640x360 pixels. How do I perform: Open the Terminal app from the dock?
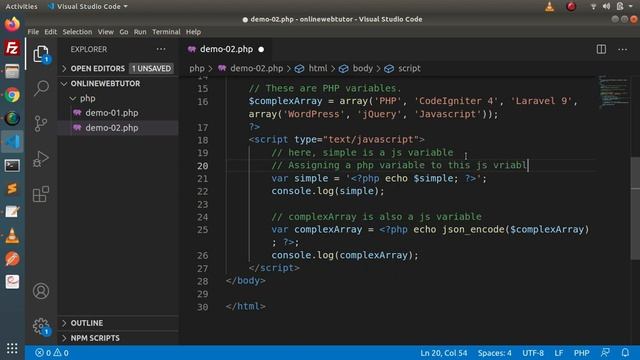(x=12, y=165)
